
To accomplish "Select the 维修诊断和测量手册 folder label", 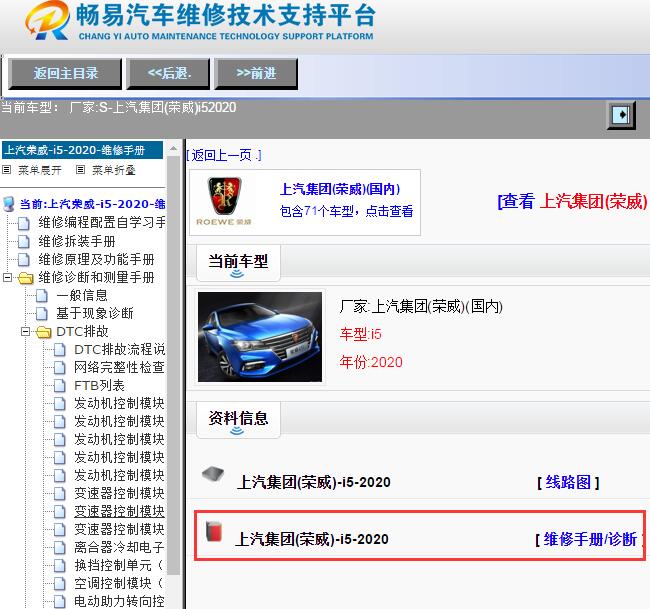I will click(96, 277).
